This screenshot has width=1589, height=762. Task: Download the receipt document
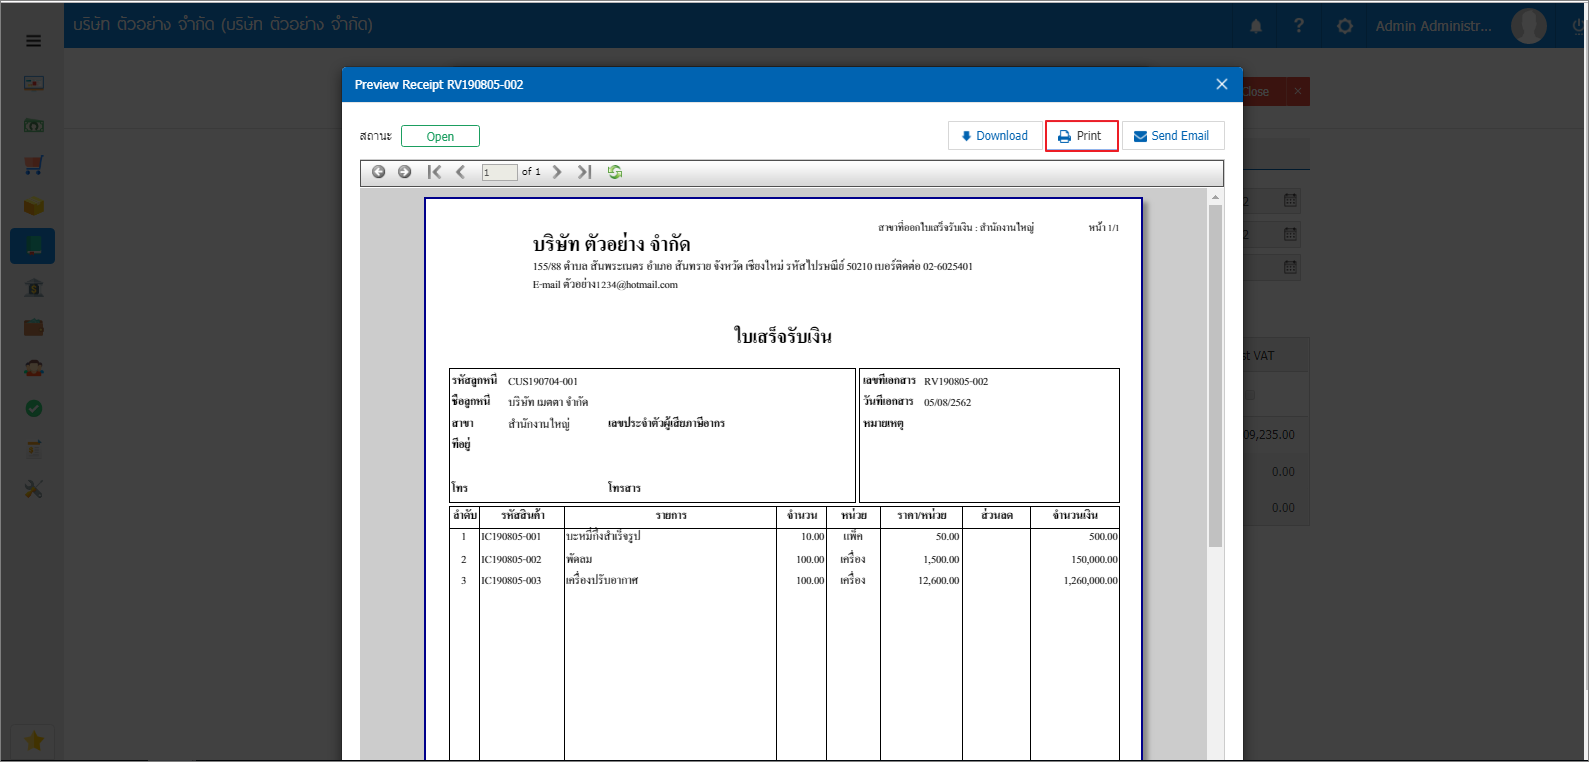tap(994, 136)
